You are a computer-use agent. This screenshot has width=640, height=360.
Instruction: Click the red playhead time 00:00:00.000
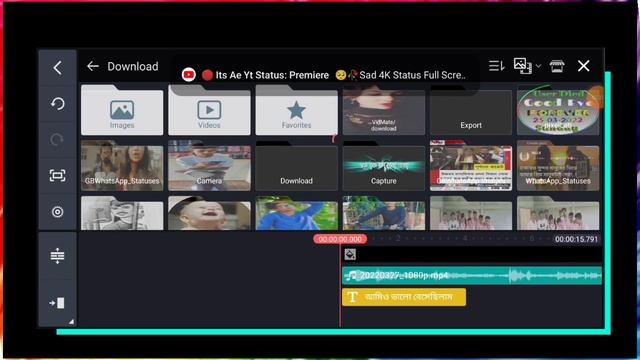[340, 239]
